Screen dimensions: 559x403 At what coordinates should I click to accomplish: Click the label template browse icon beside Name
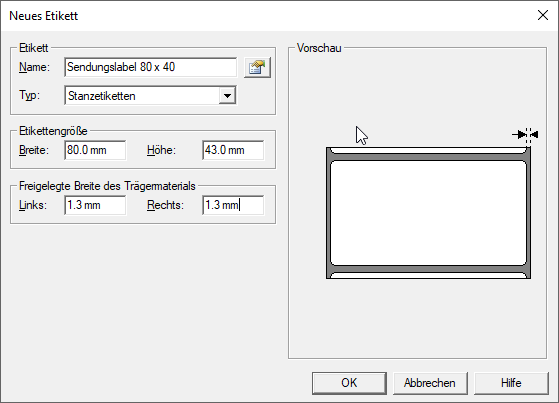tap(257, 67)
